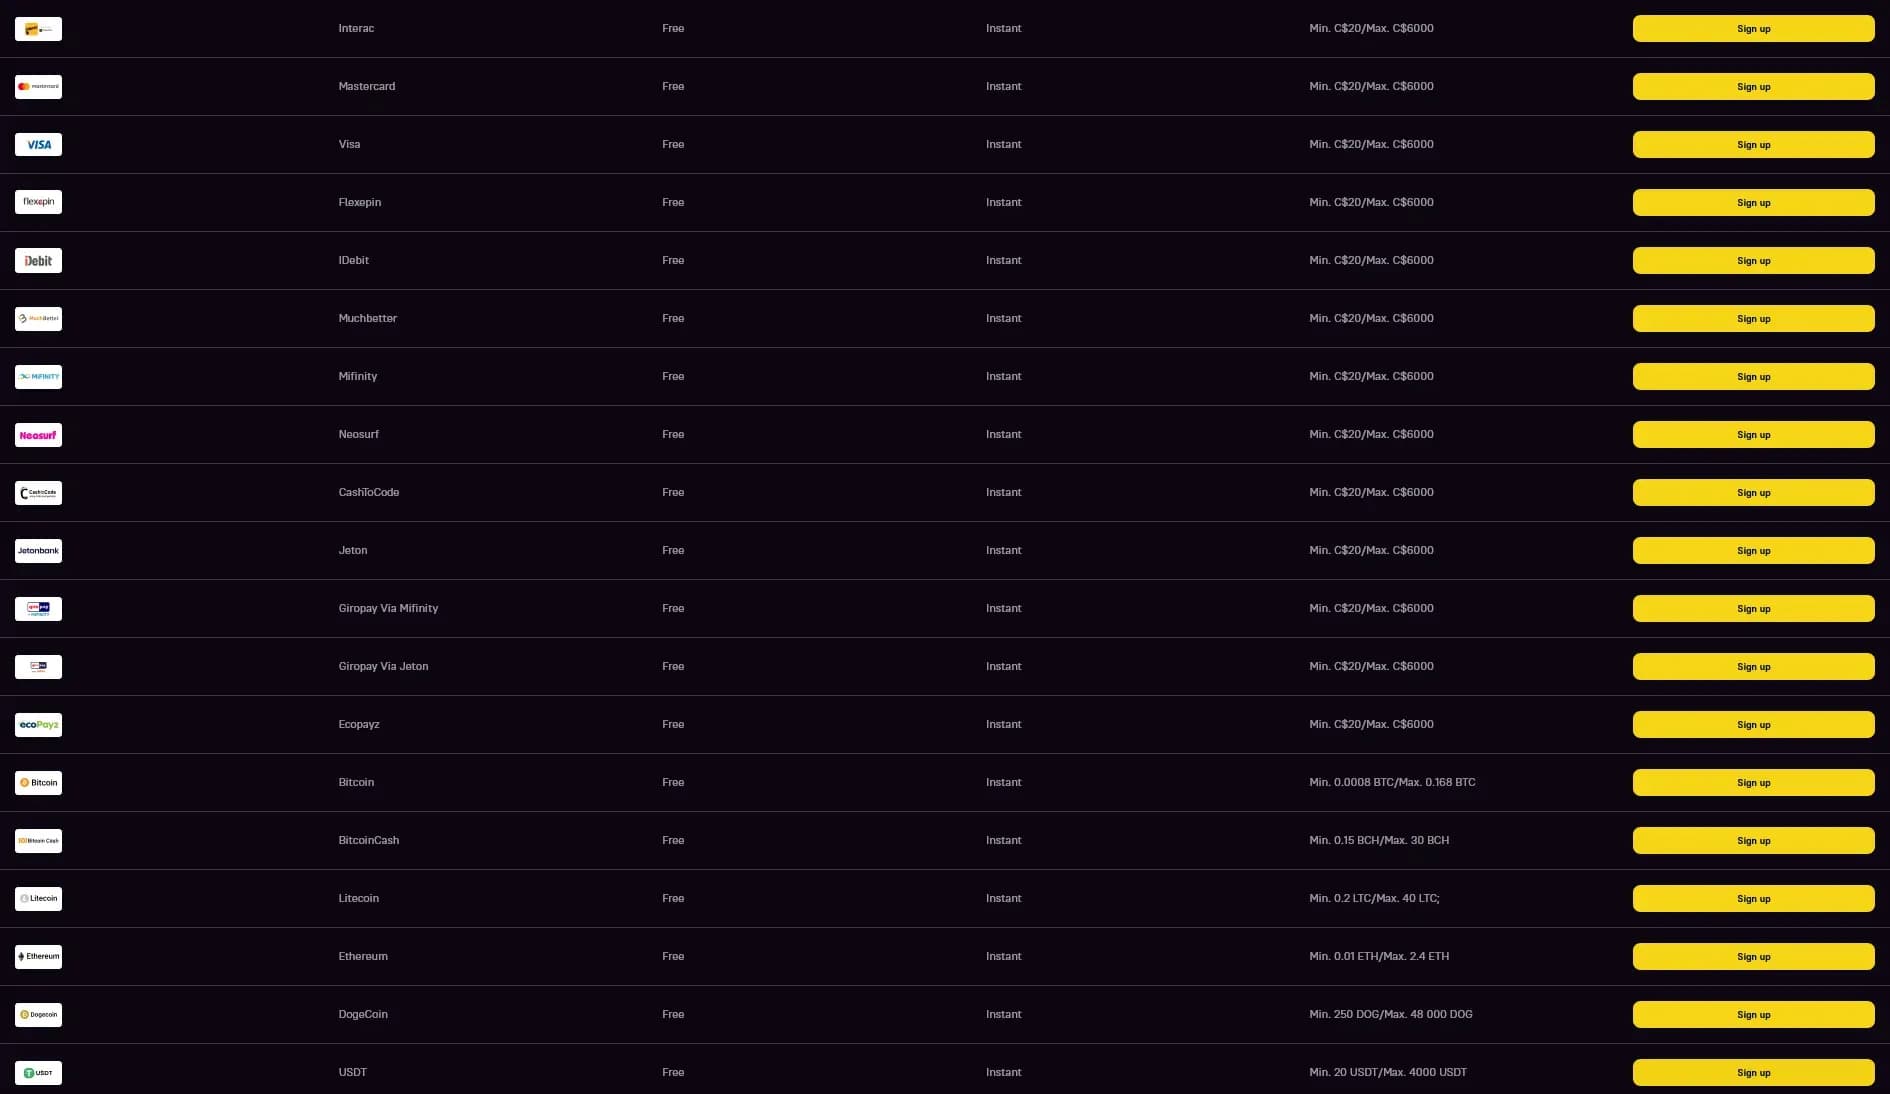
Task: Click the USDT Tether logo icon
Action: 38,1073
